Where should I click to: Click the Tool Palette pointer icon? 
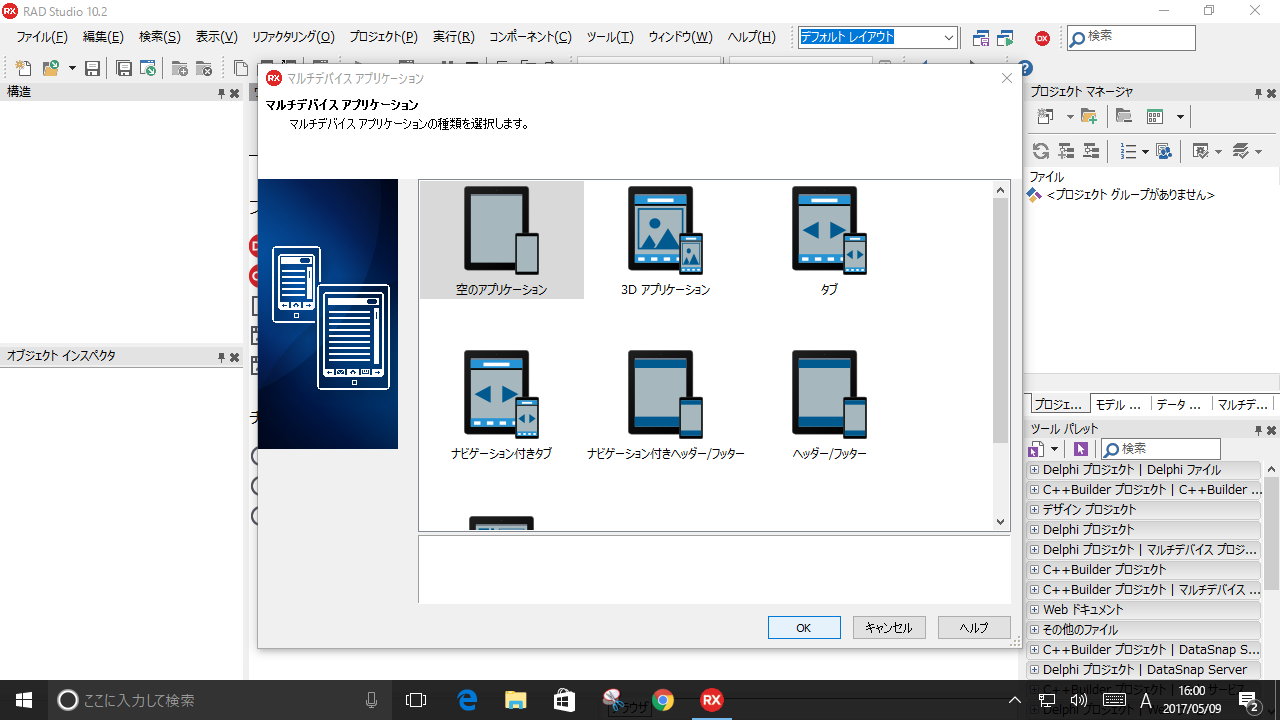[x=1080, y=449]
